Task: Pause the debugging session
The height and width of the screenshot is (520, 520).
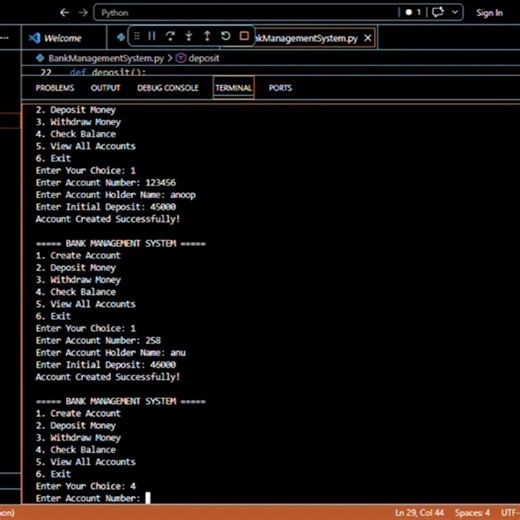Action: click(x=152, y=36)
